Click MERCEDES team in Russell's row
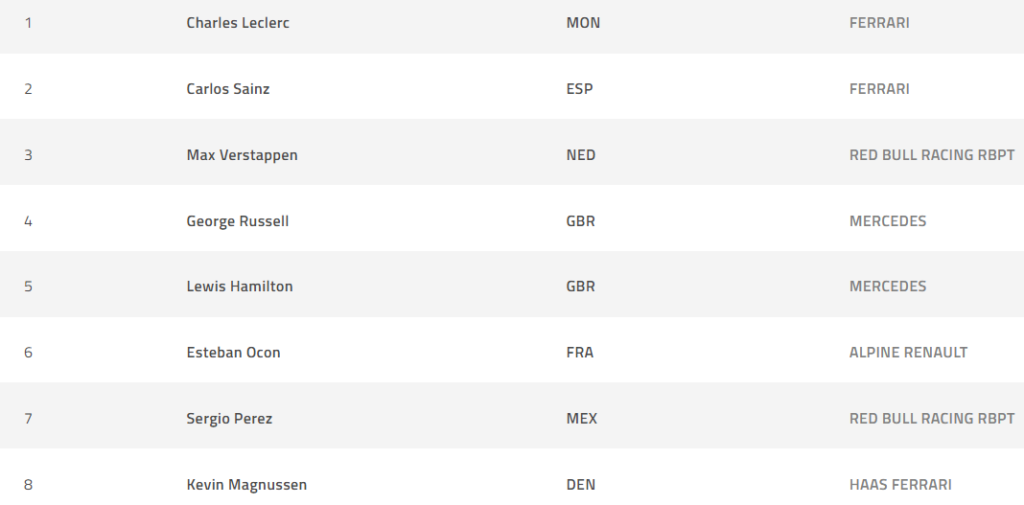1024x505 pixels. coord(887,221)
